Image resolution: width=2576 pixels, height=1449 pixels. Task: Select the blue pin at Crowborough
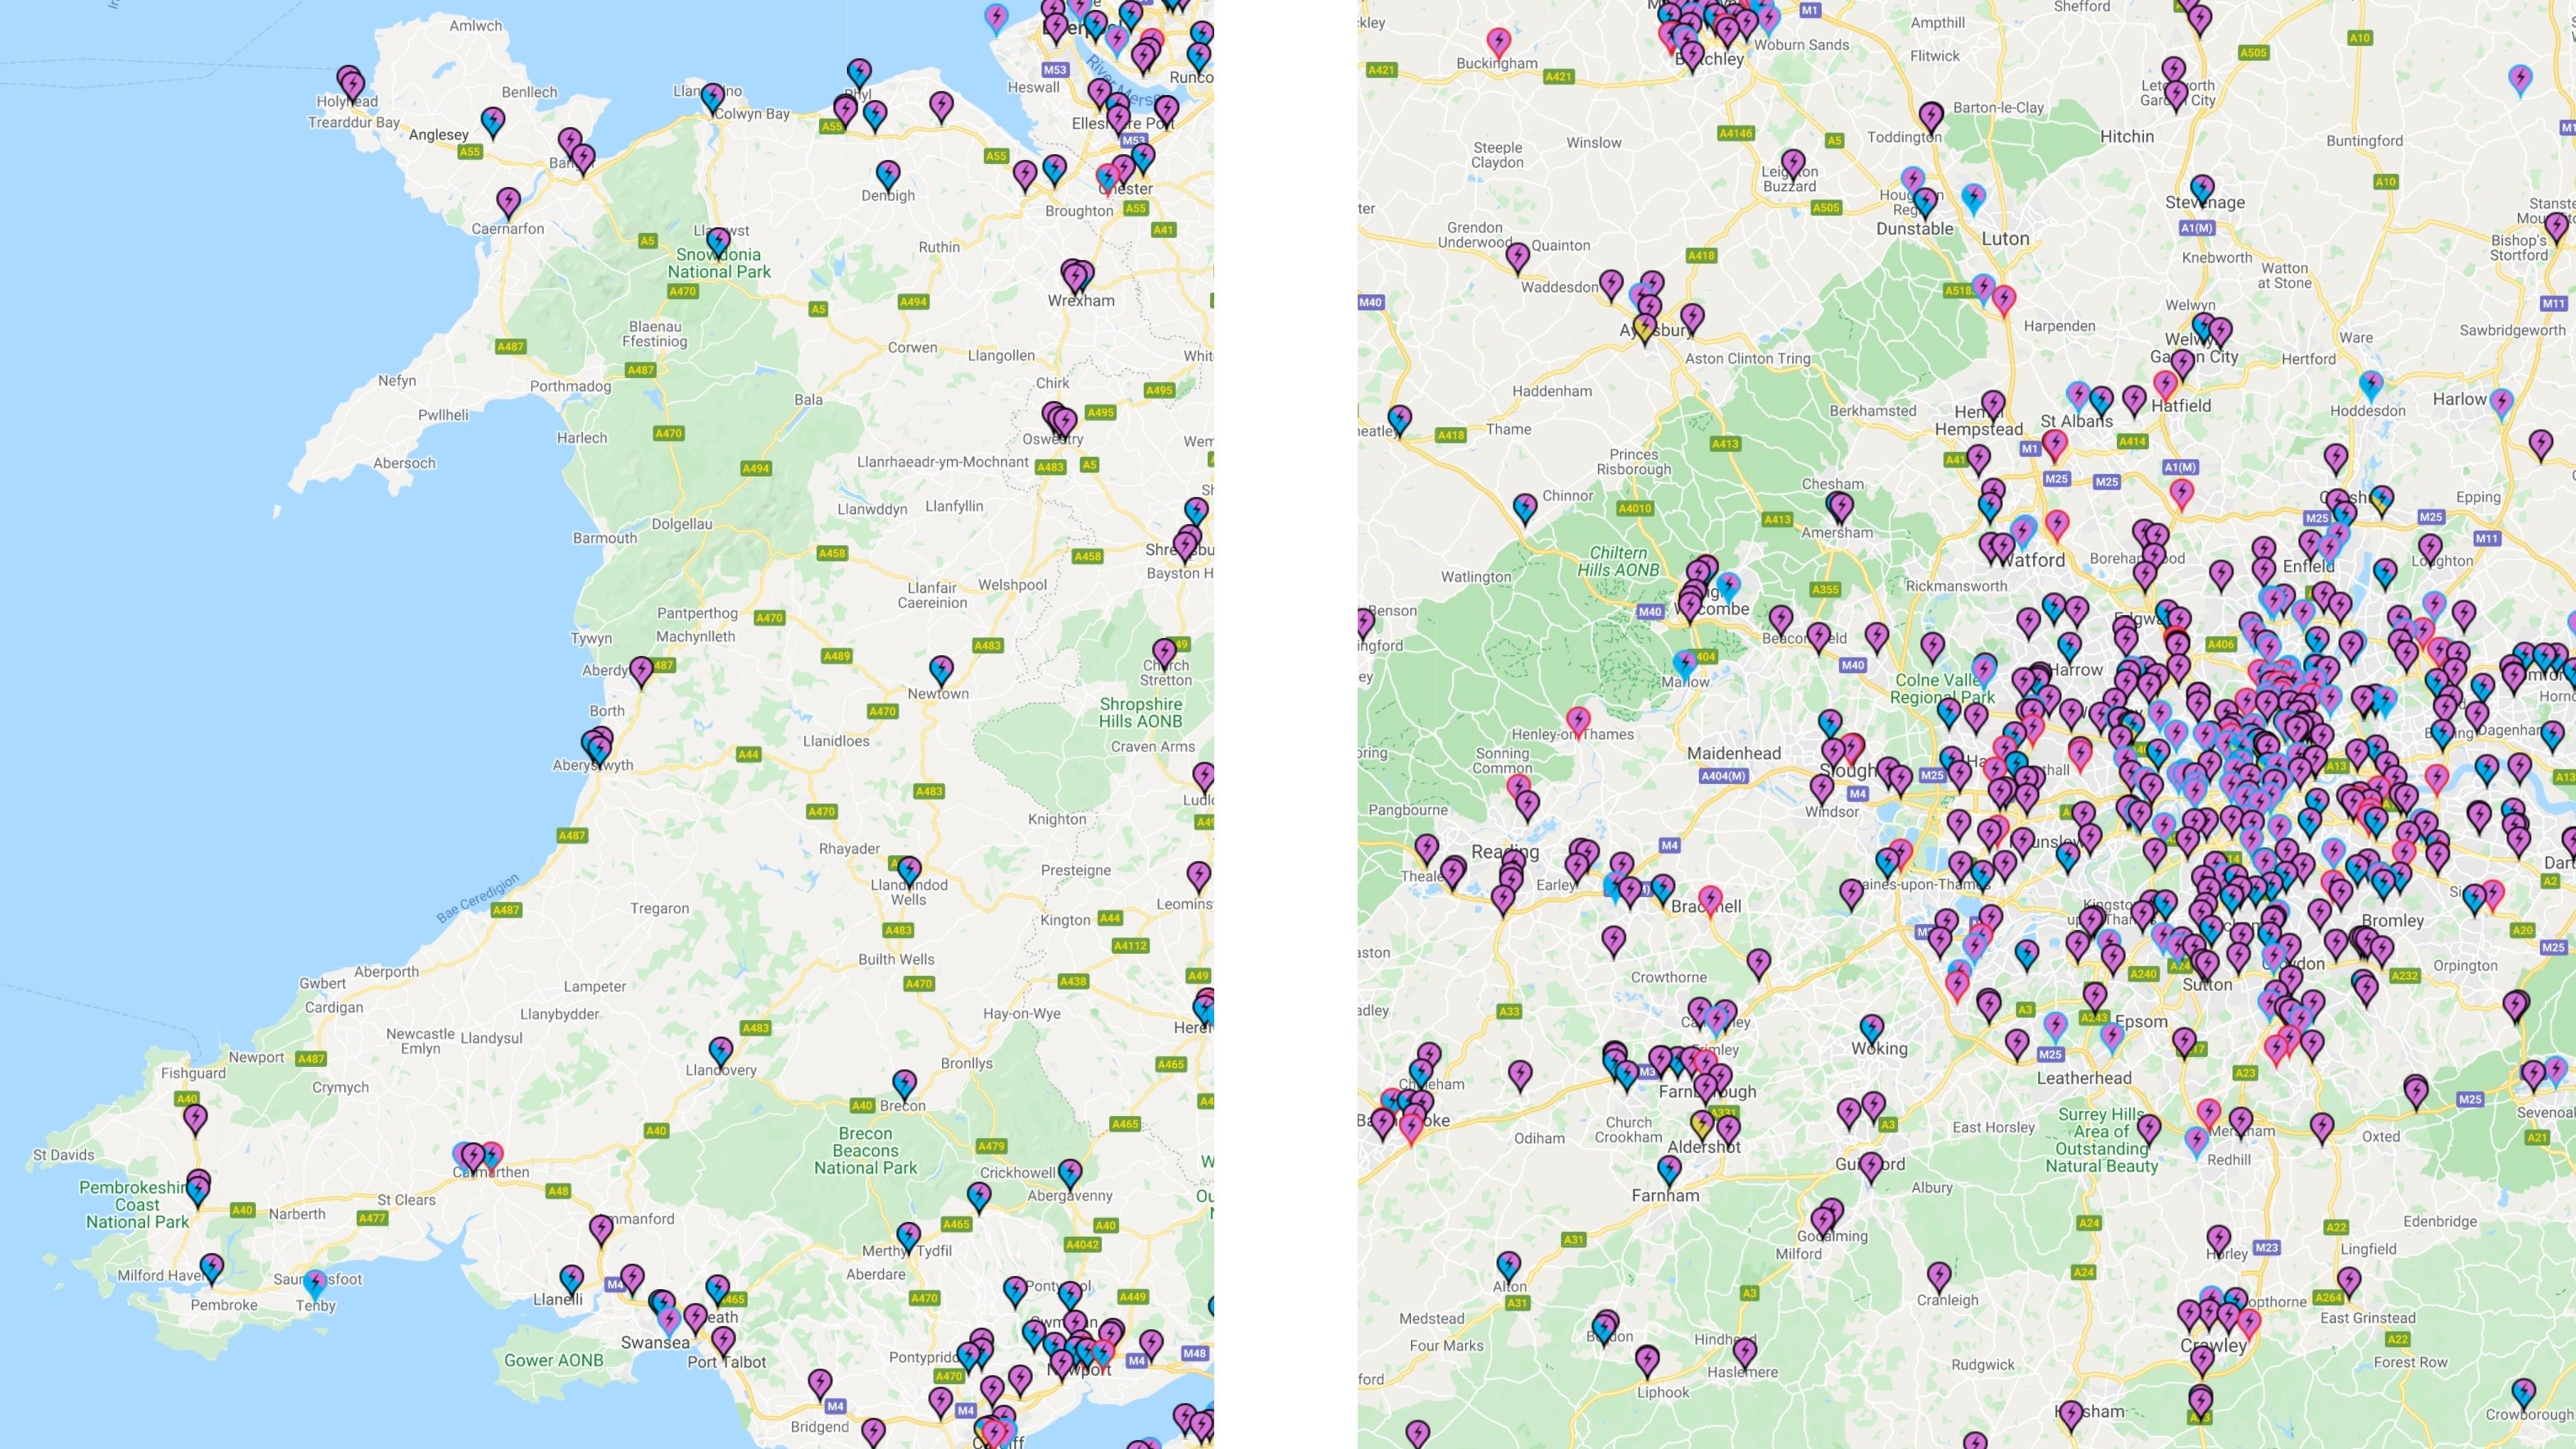point(2523,1392)
